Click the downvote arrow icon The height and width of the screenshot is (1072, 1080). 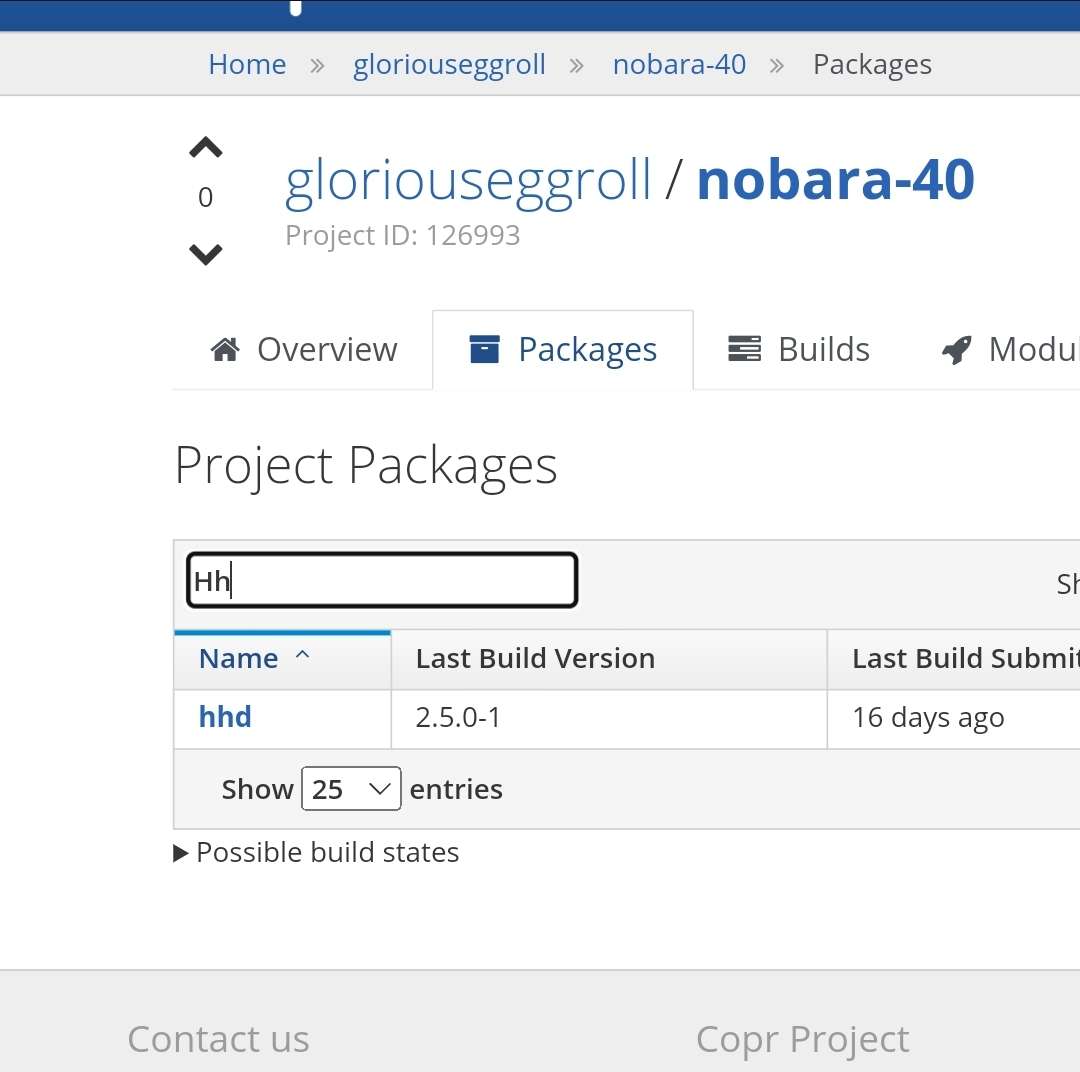coord(205,254)
